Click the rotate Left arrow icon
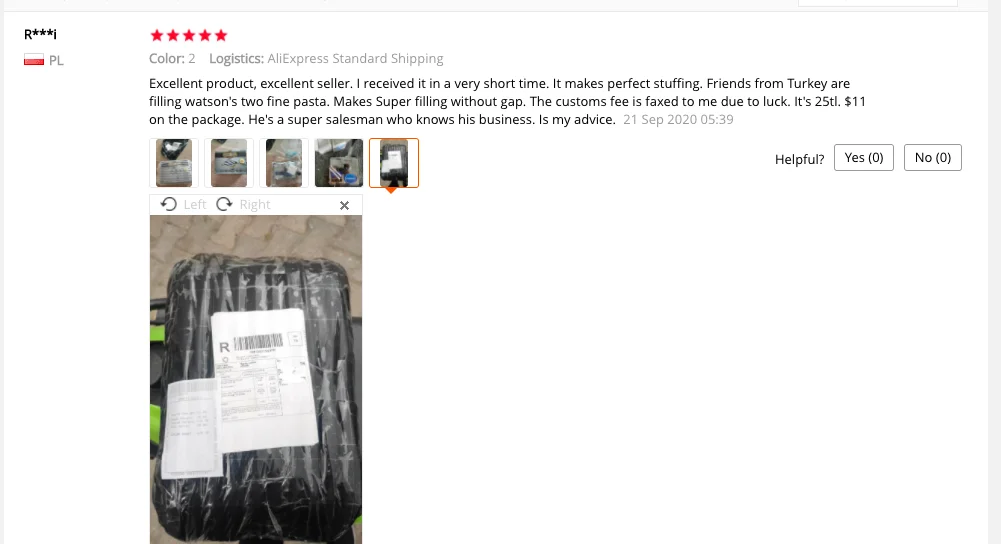 point(169,204)
